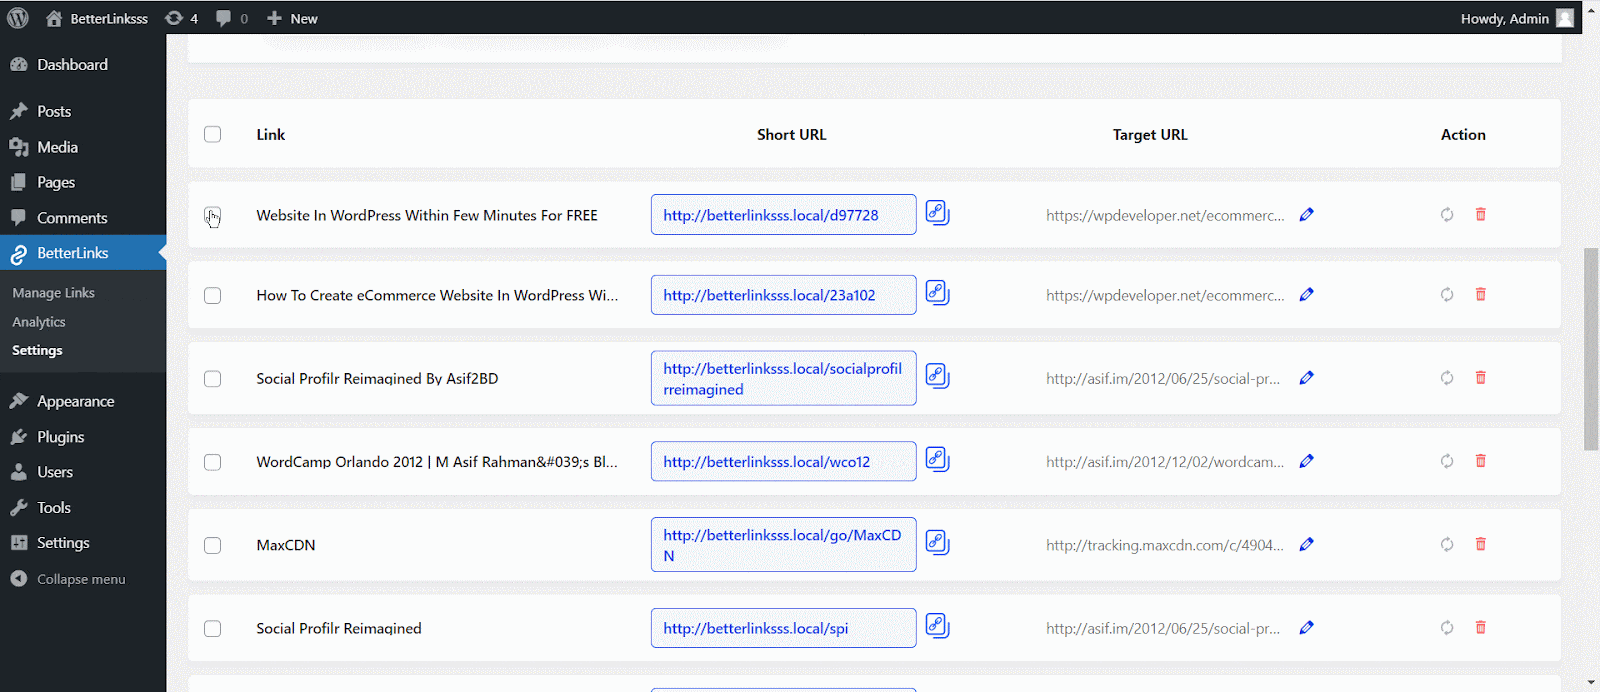1600x692 pixels.
Task: Click the pencil edit icon for the MaxCDN link
Action: pyautogui.click(x=1306, y=545)
